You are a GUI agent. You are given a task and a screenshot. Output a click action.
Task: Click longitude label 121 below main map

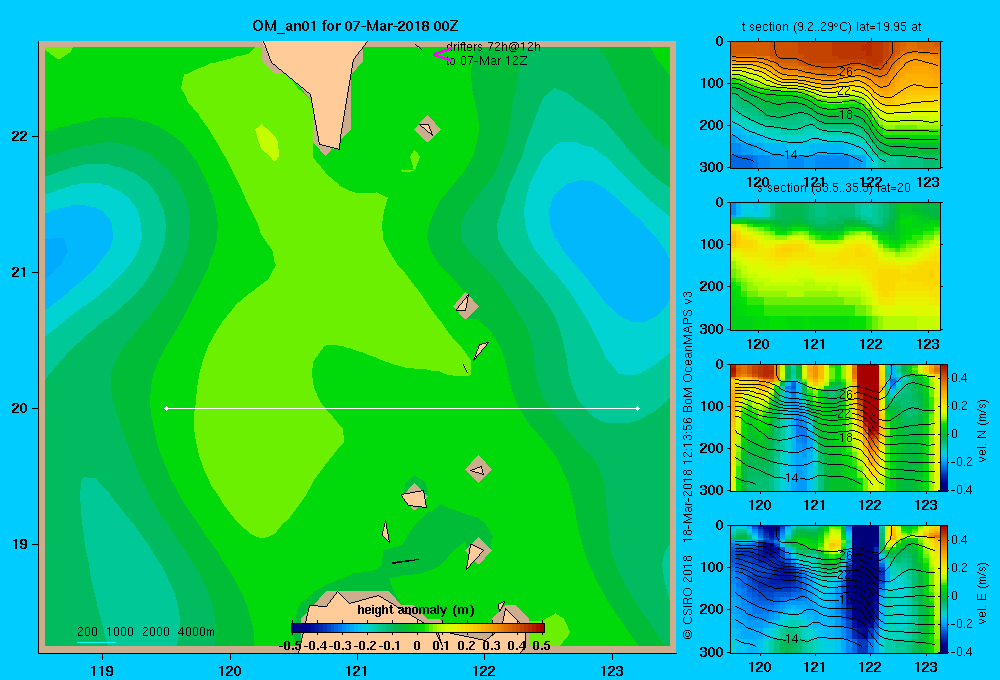pyautogui.click(x=357, y=670)
